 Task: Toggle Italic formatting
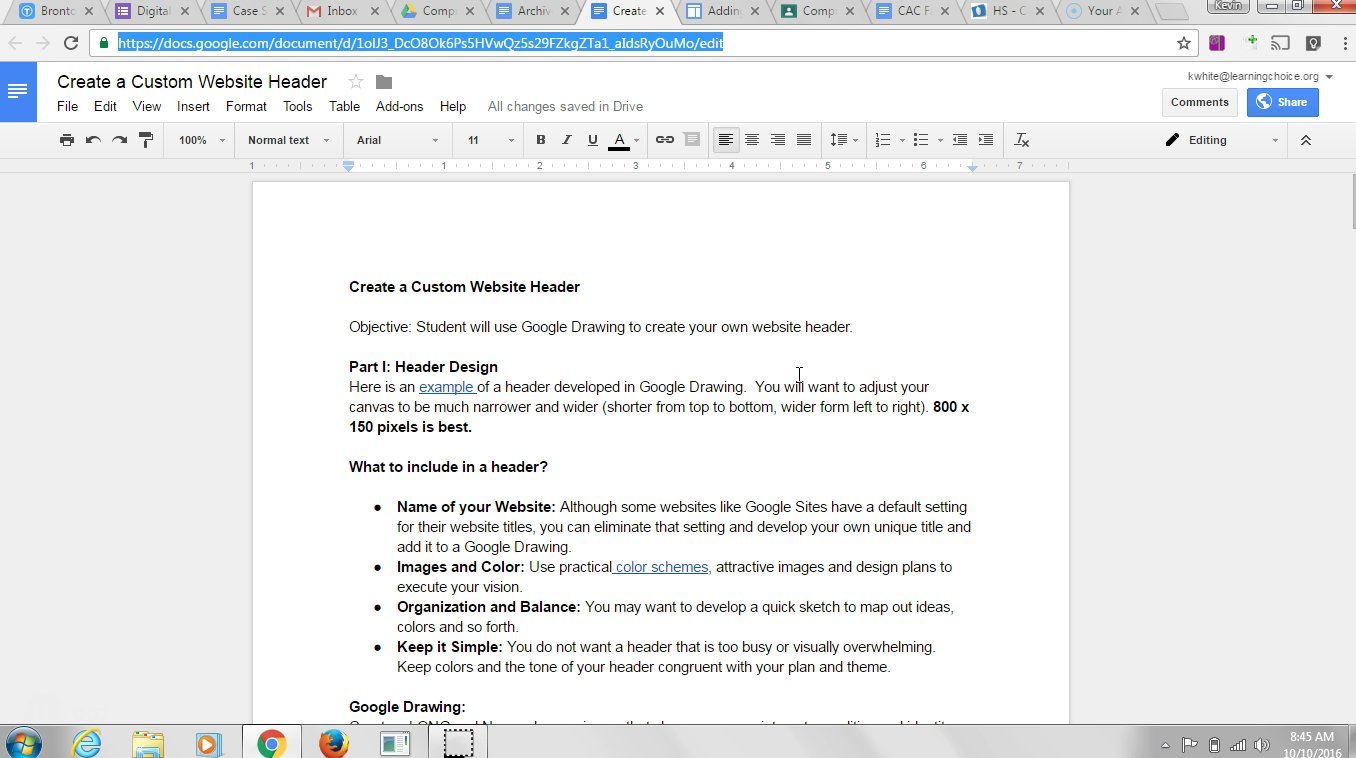(567, 140)
